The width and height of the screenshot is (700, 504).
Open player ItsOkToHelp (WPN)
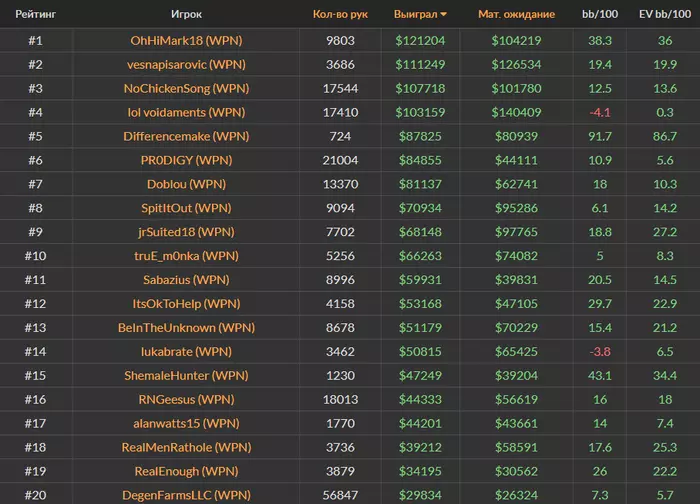186,304
